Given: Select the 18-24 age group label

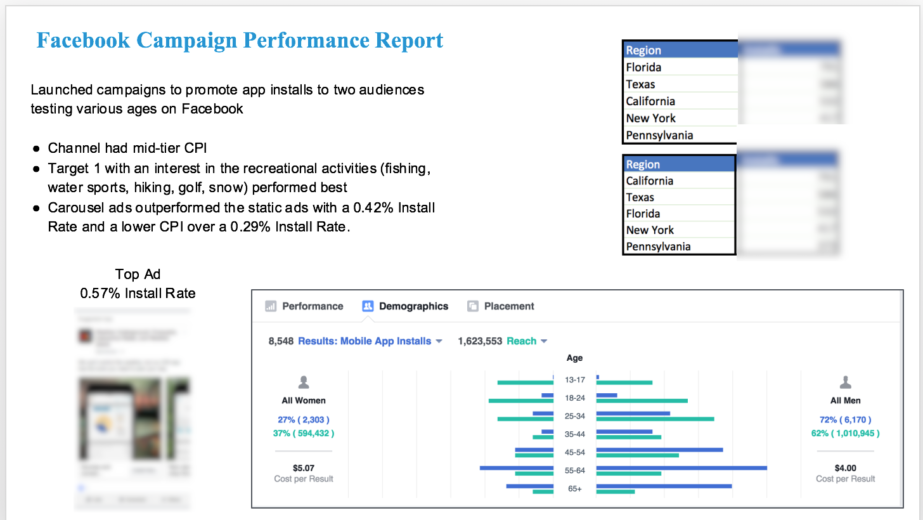Looking at the screenshot, I should 575,398.
